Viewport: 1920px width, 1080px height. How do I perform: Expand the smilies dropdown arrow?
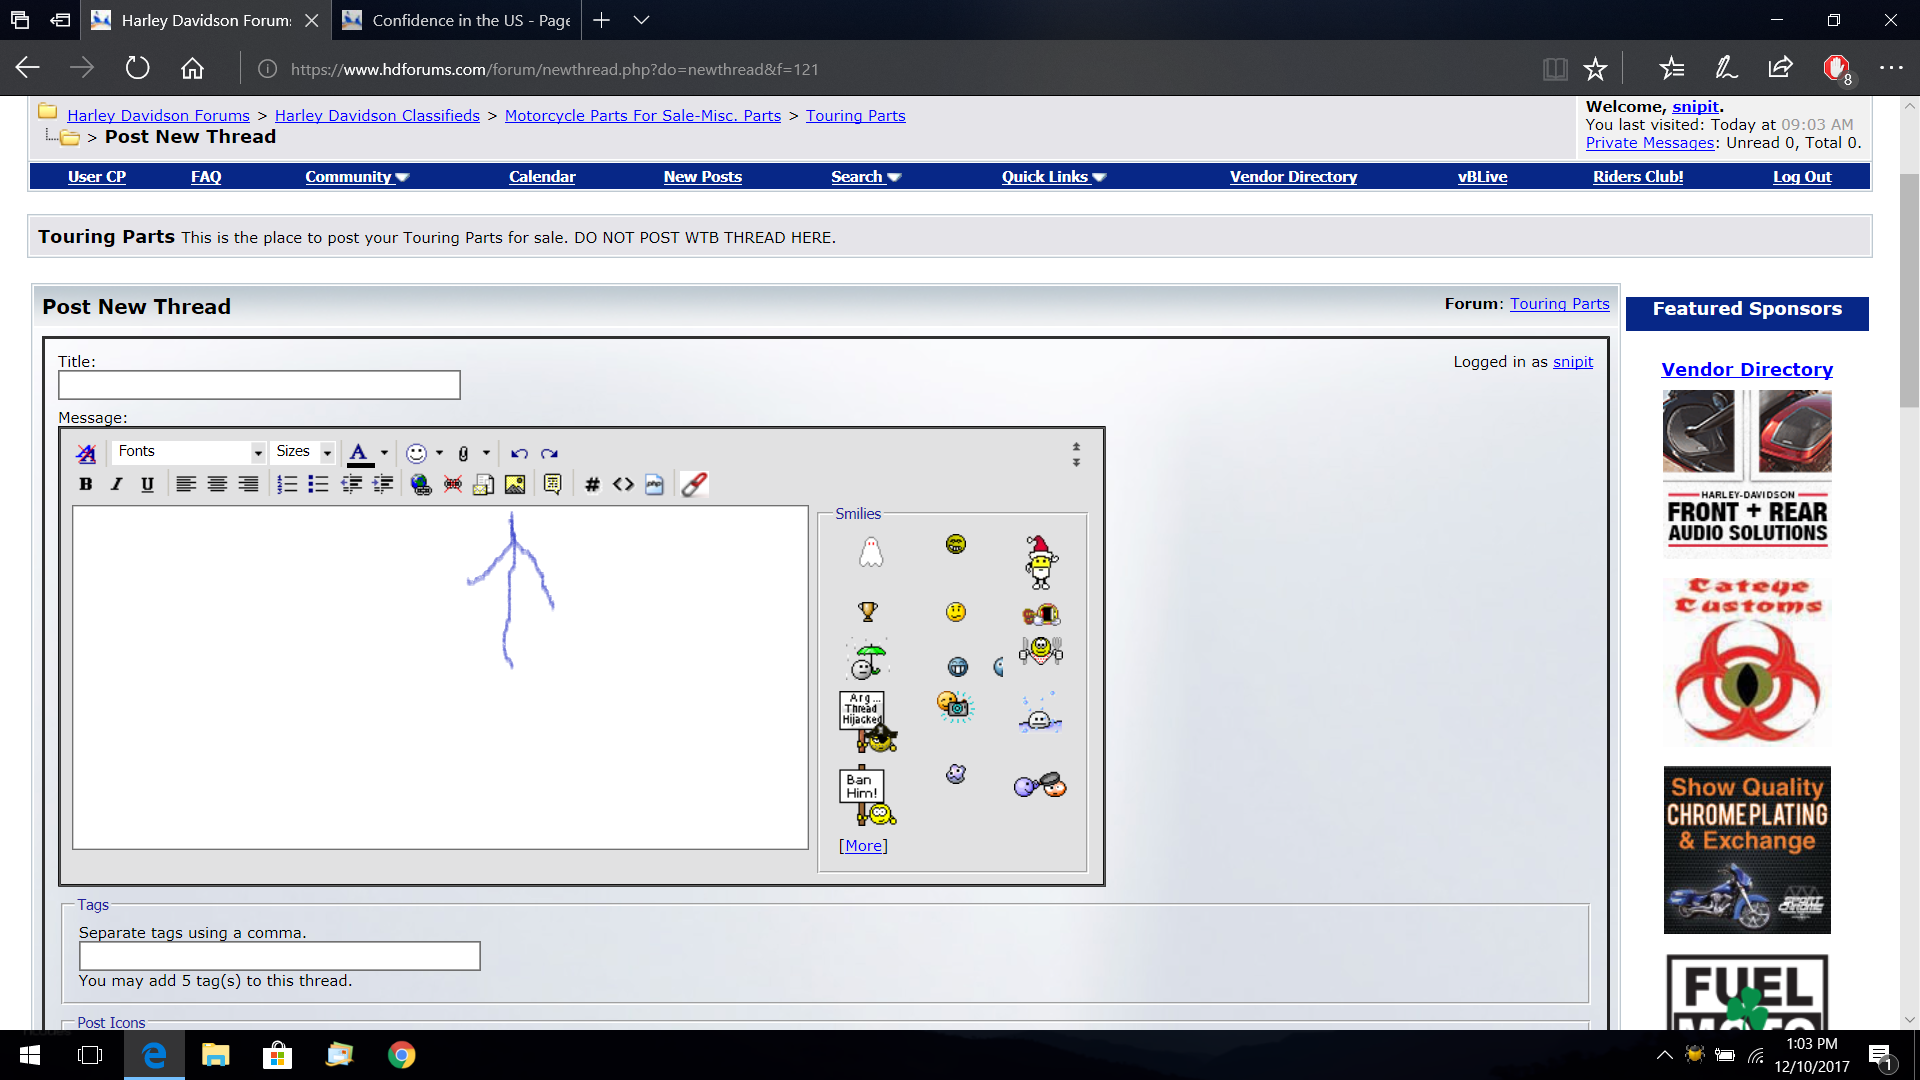439,454
